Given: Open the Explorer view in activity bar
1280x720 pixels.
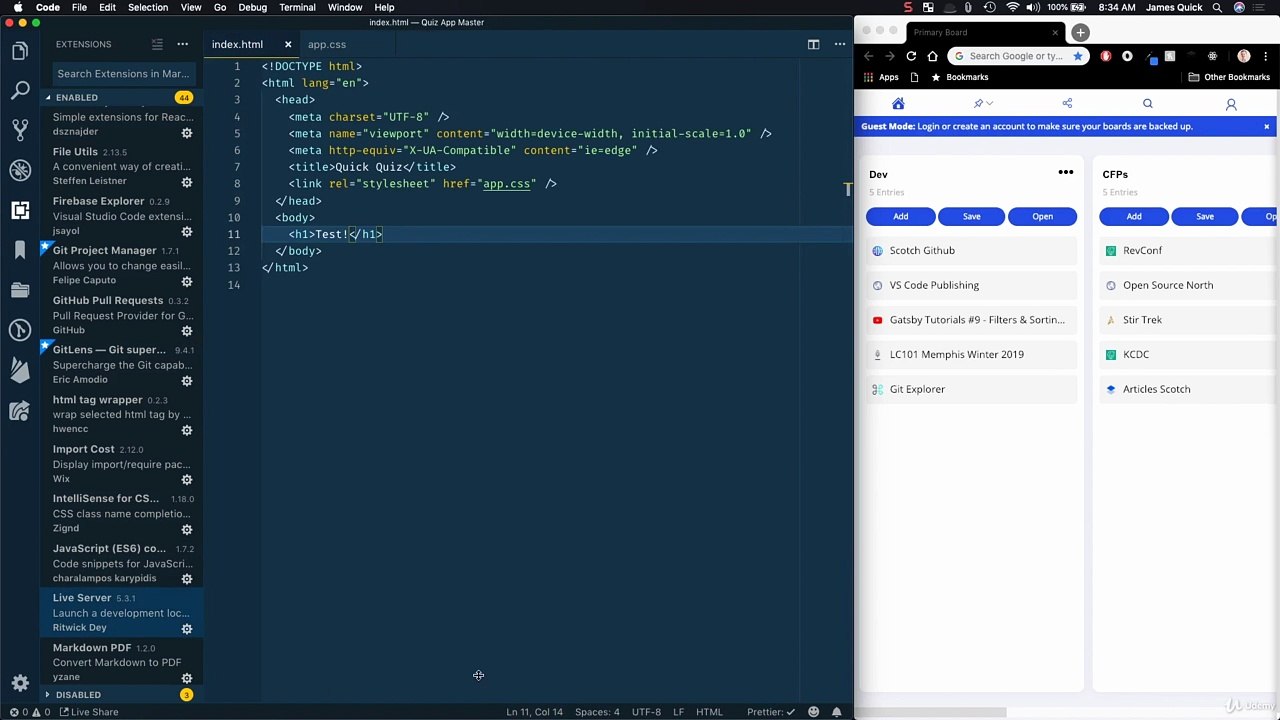Looking at the screenshot, I should tap(20, 52).
